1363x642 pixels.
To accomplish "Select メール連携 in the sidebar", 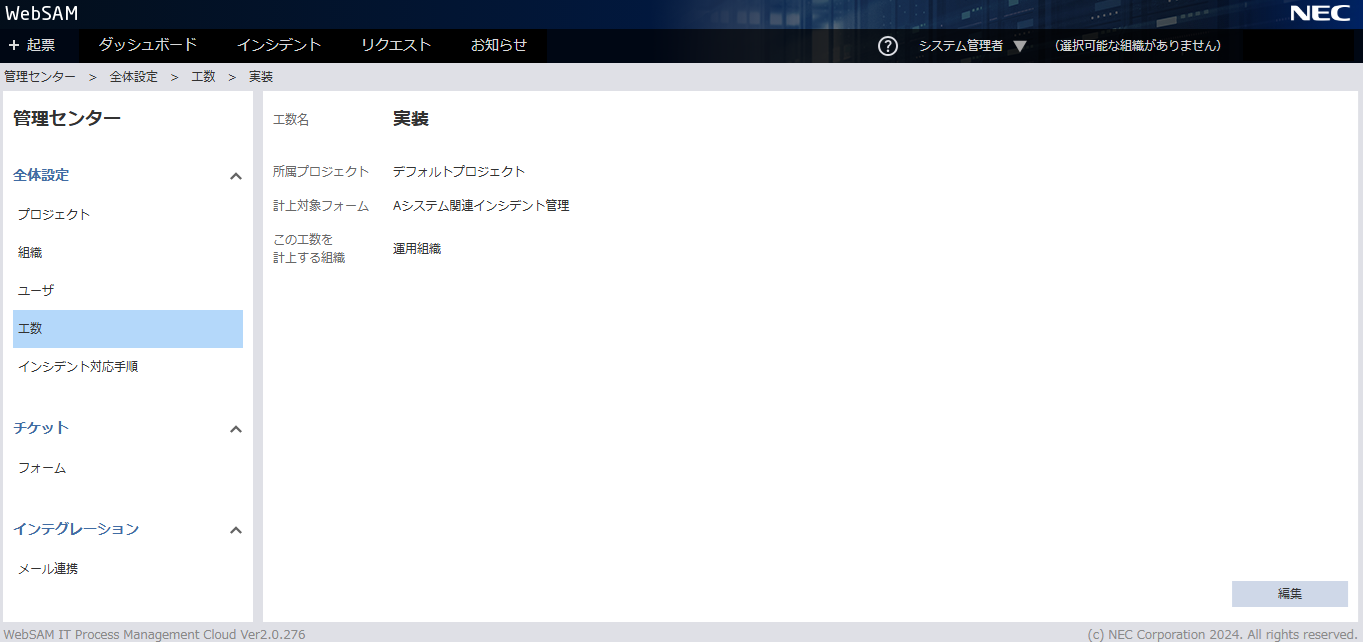I will coord(48,569).
